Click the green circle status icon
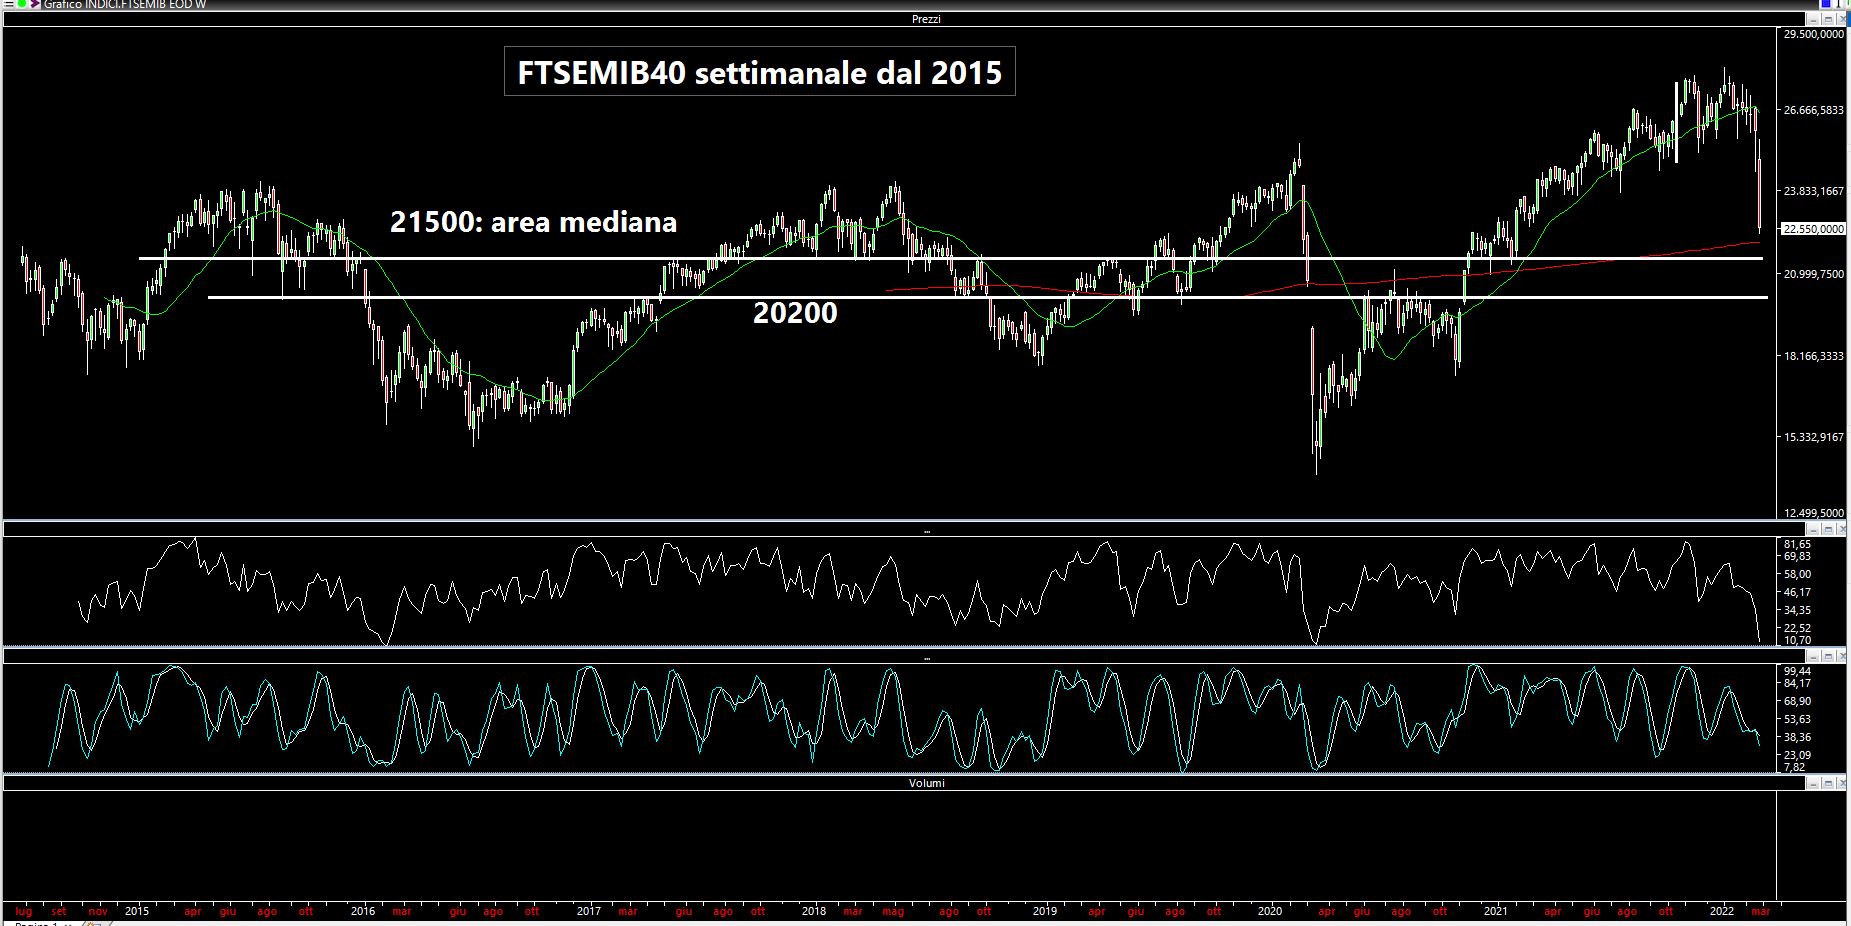The image size is (1851, 926). pos(22,4)
